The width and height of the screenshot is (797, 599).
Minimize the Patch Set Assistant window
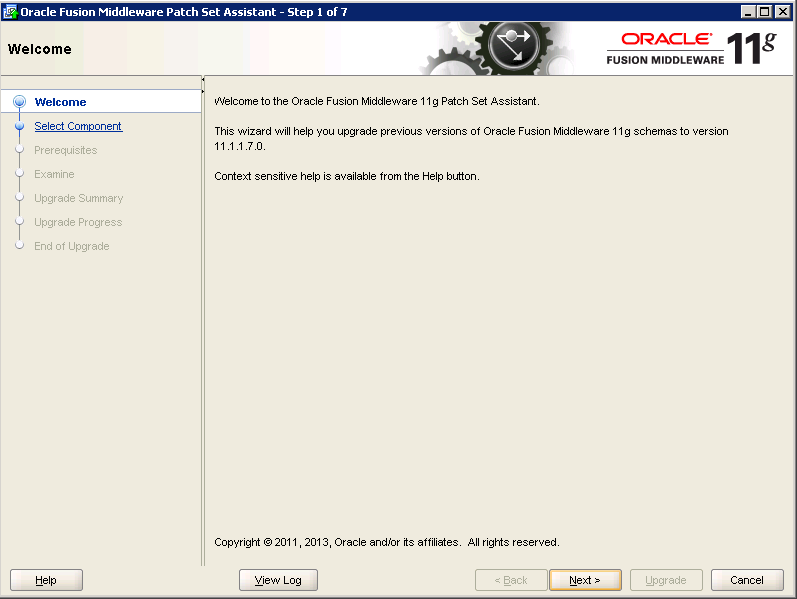pos(747,11)
